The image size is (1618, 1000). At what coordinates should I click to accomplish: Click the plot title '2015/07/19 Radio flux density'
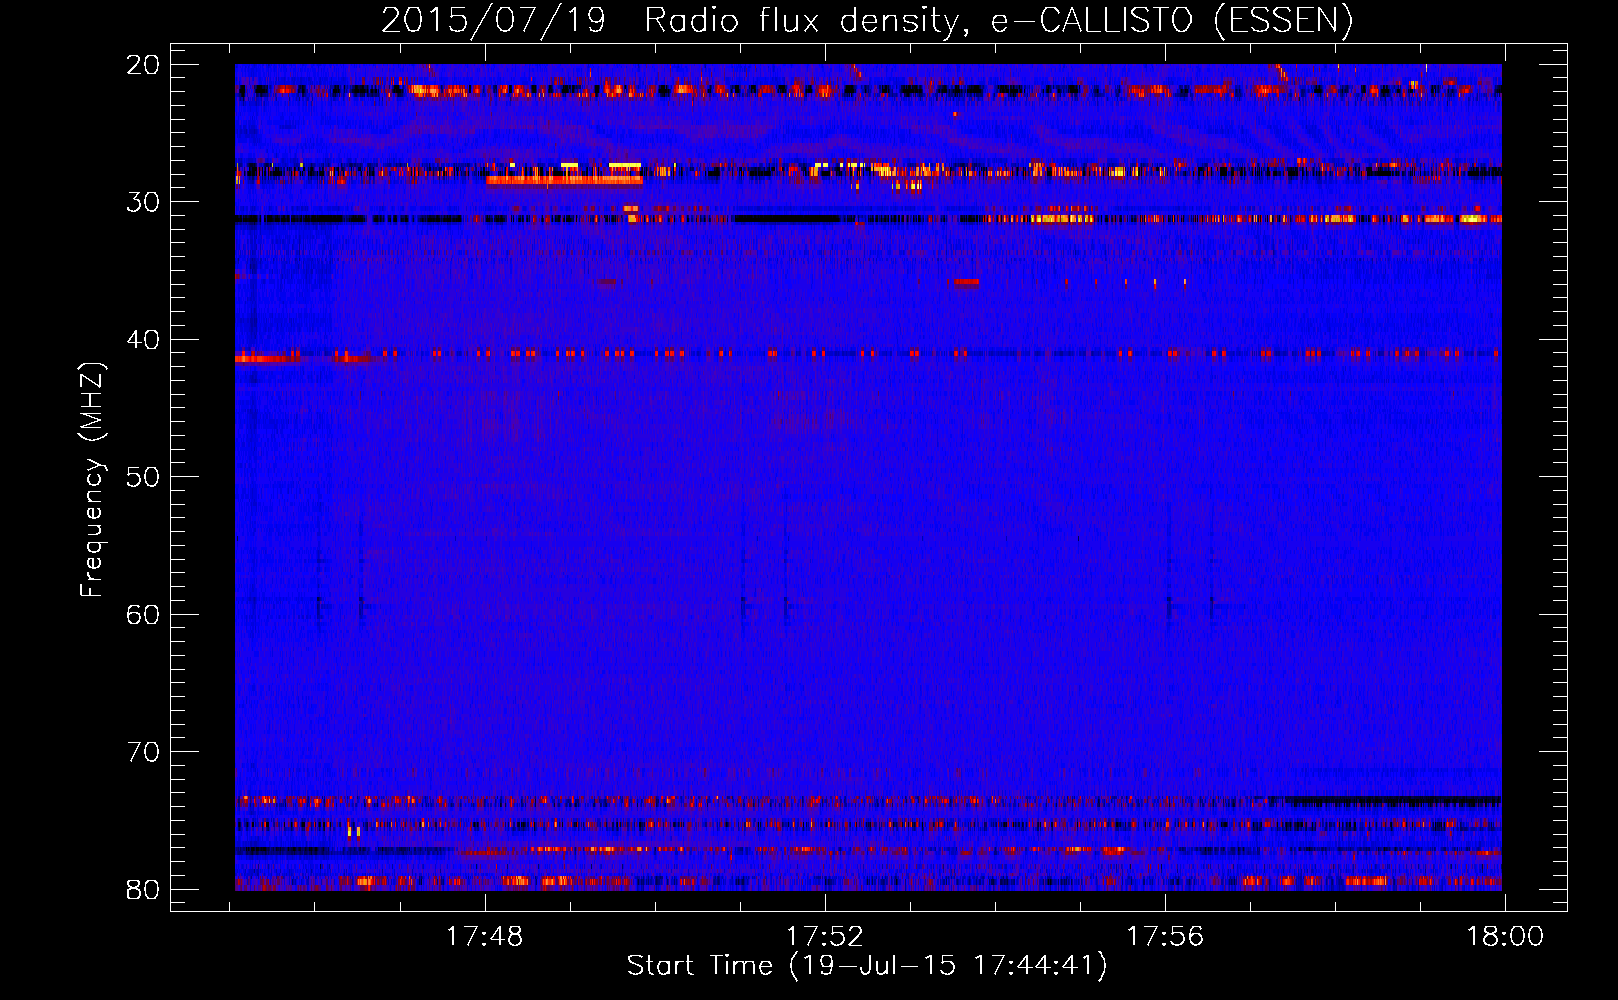click(669, 21)
